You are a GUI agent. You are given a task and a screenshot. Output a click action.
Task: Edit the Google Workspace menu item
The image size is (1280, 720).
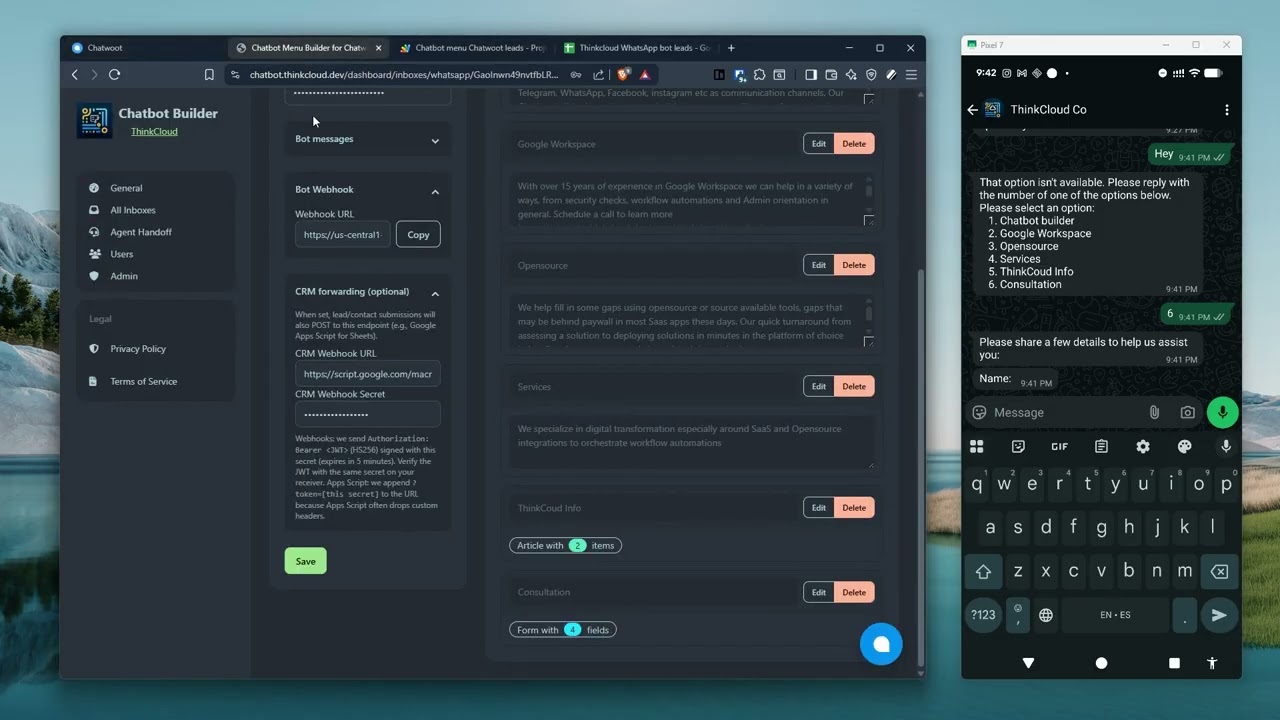point(818,144)
